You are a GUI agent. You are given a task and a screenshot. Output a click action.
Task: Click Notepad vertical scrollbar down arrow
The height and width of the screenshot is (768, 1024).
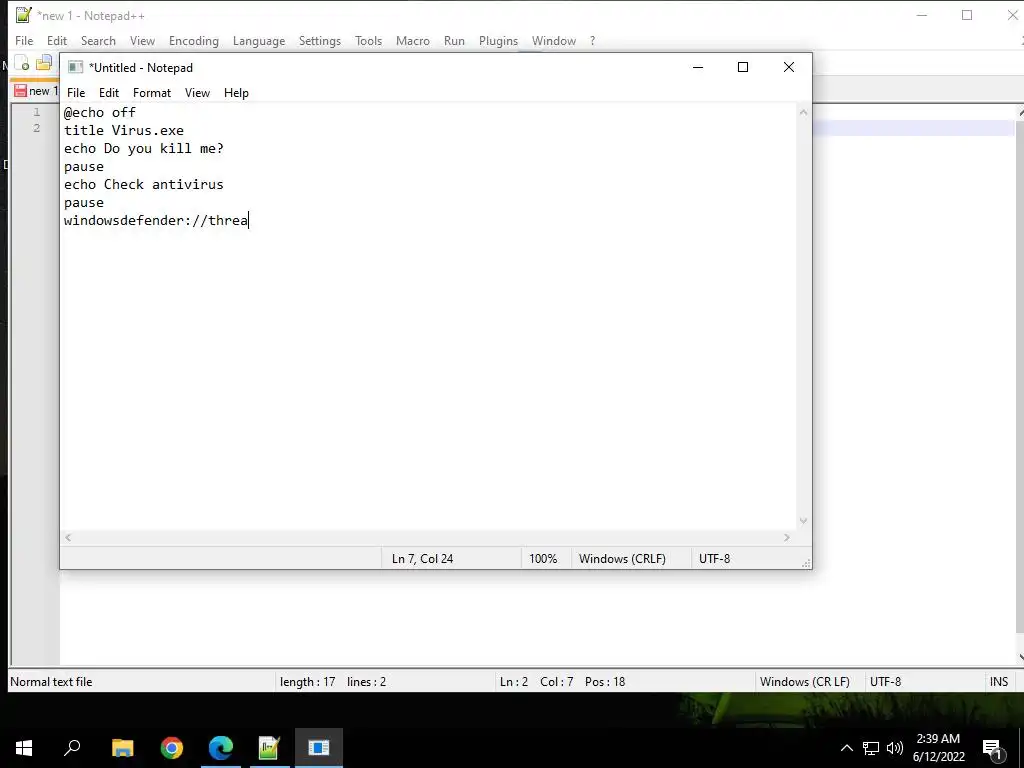(803, 521)
